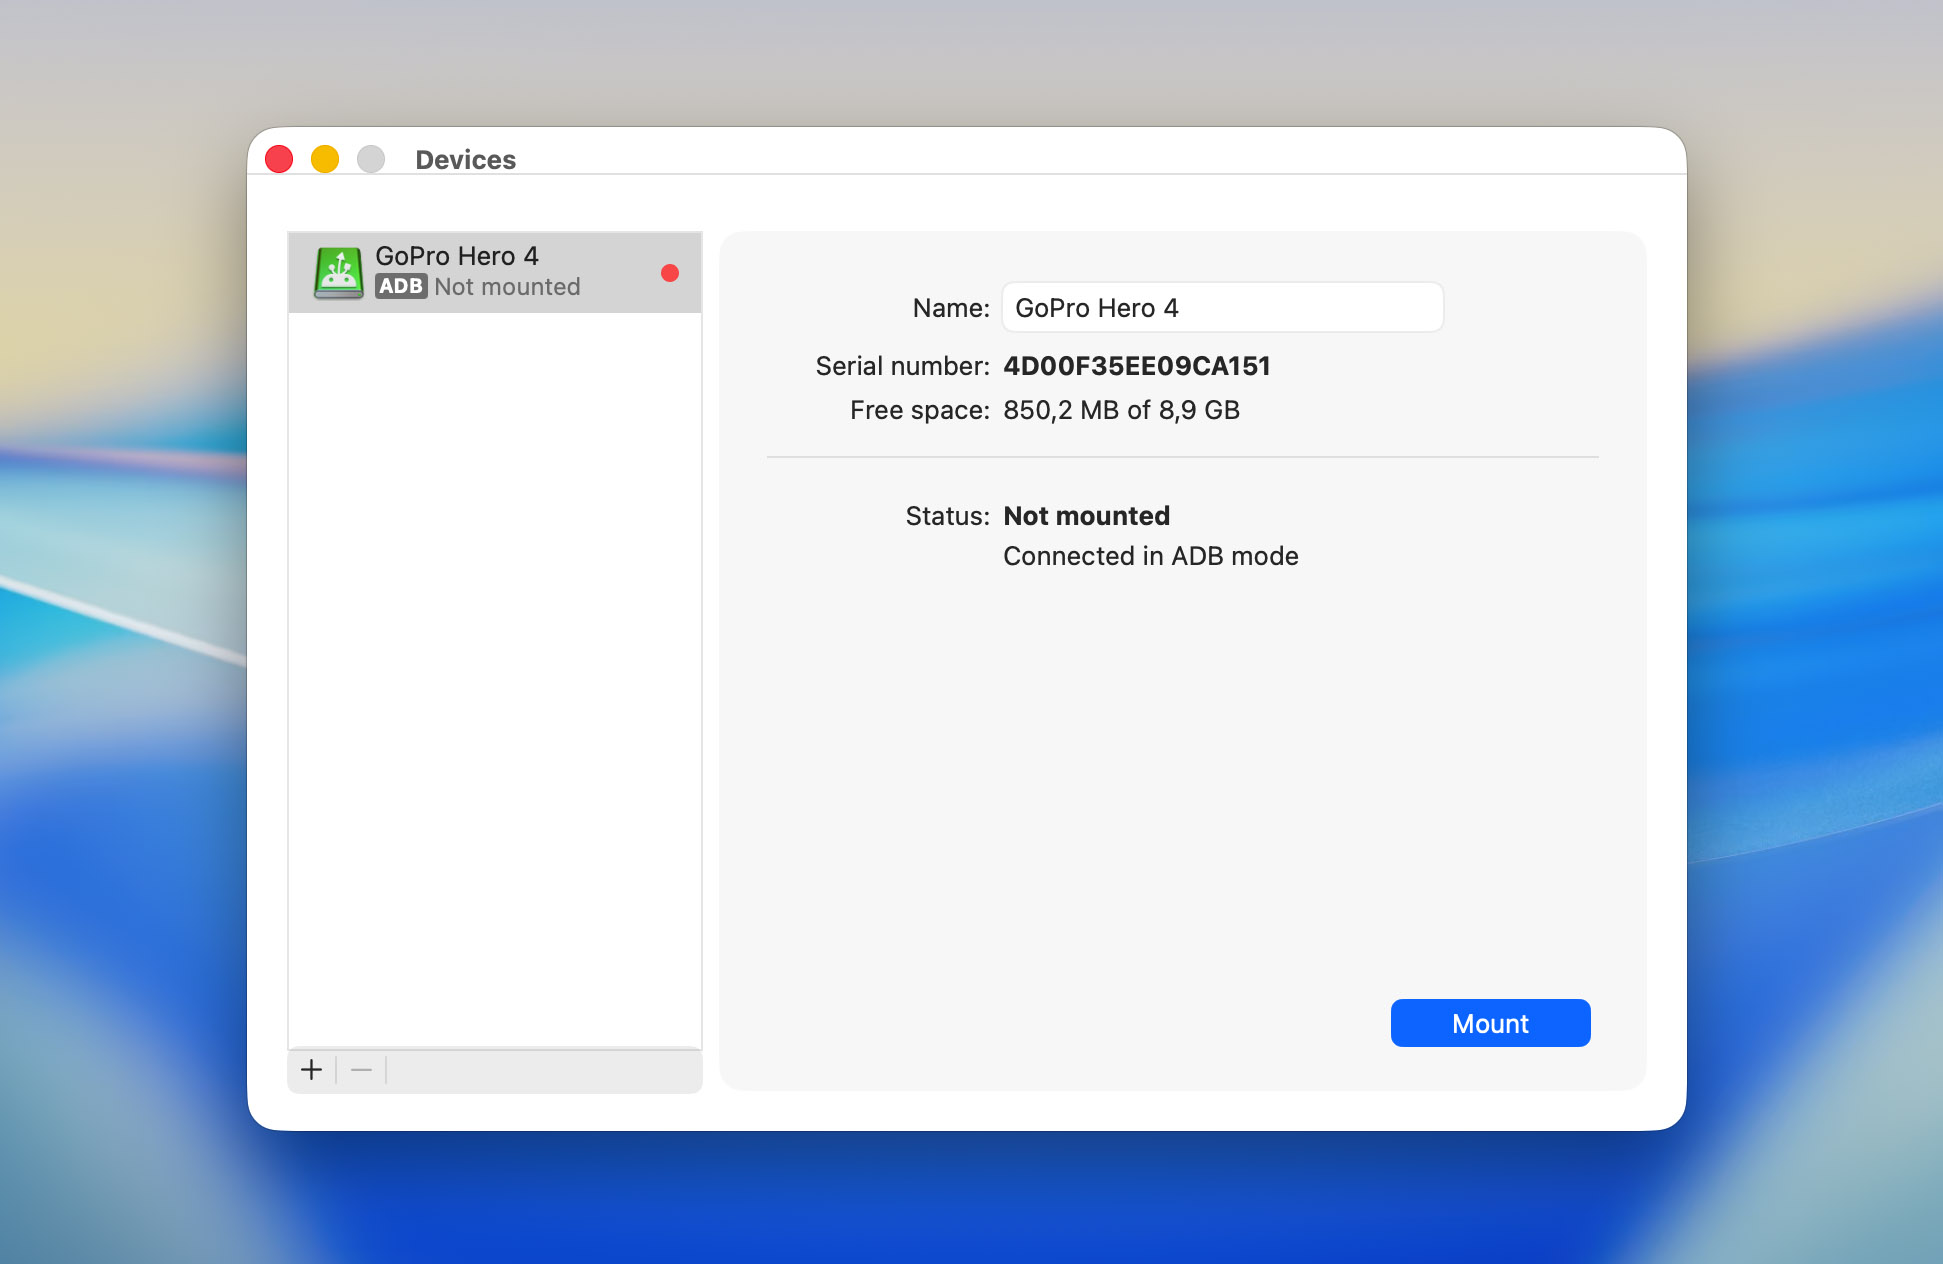Remove selected device with minus button

pos(361,1070)
